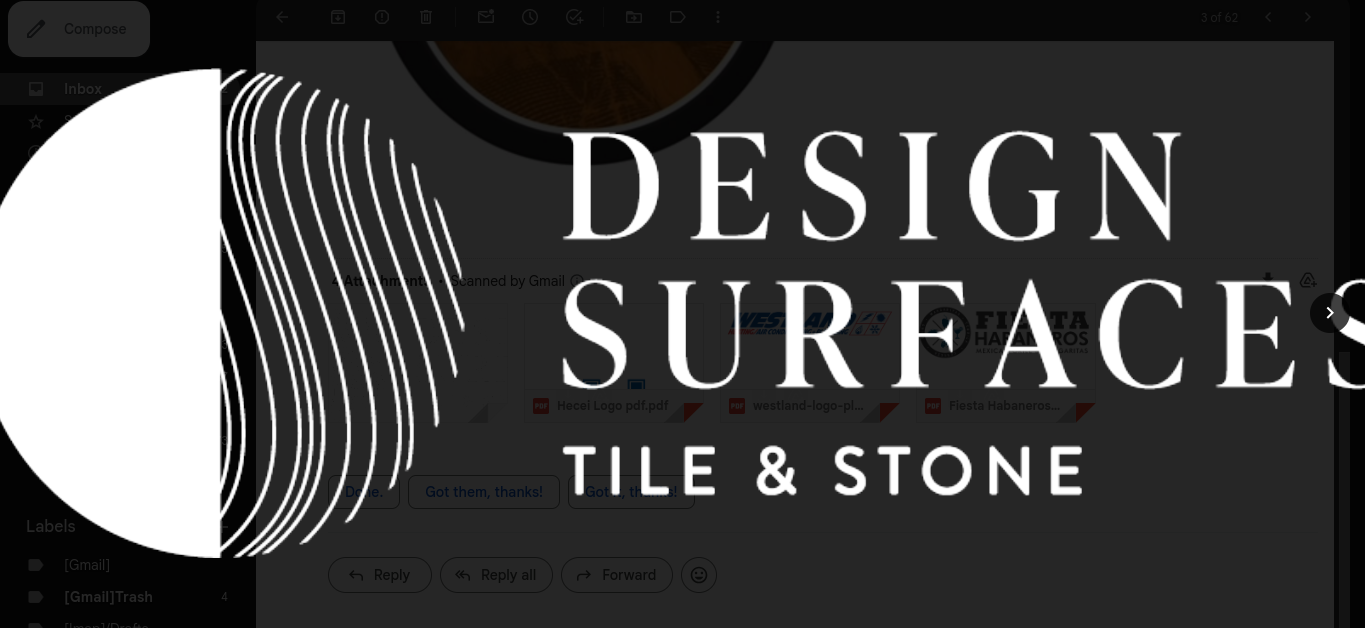Go back to inbox with the back arrow
Screen dimensions: 1365x628
coord(282,17)
